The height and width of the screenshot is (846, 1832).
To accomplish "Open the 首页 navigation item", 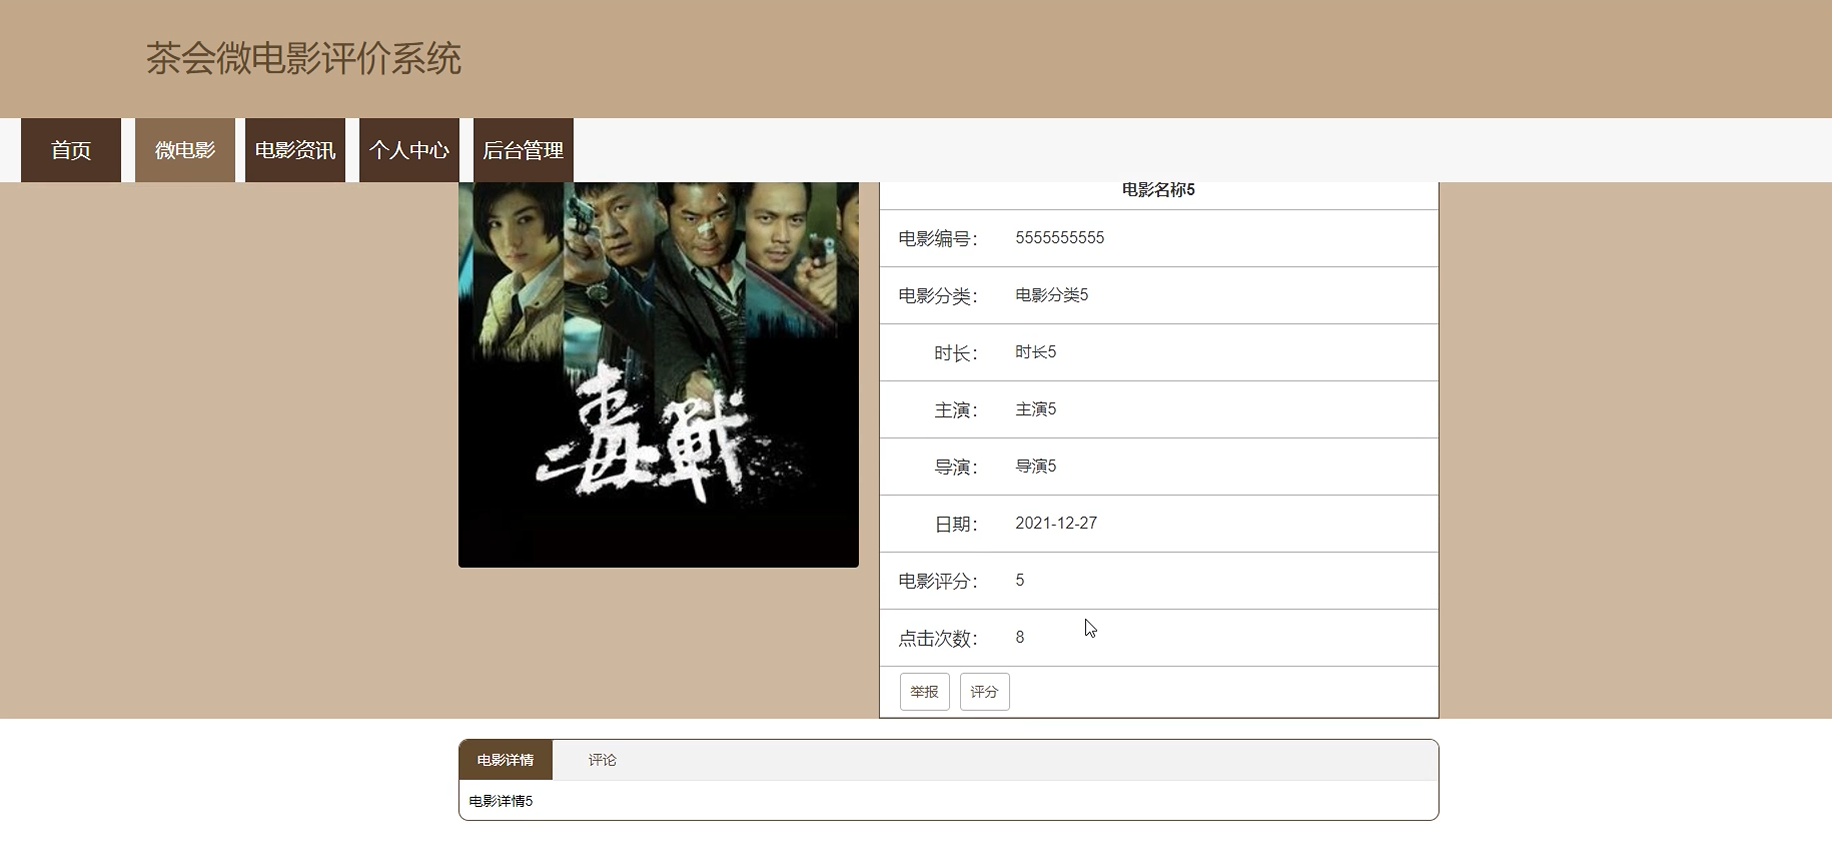I will [x=71, y=150].
